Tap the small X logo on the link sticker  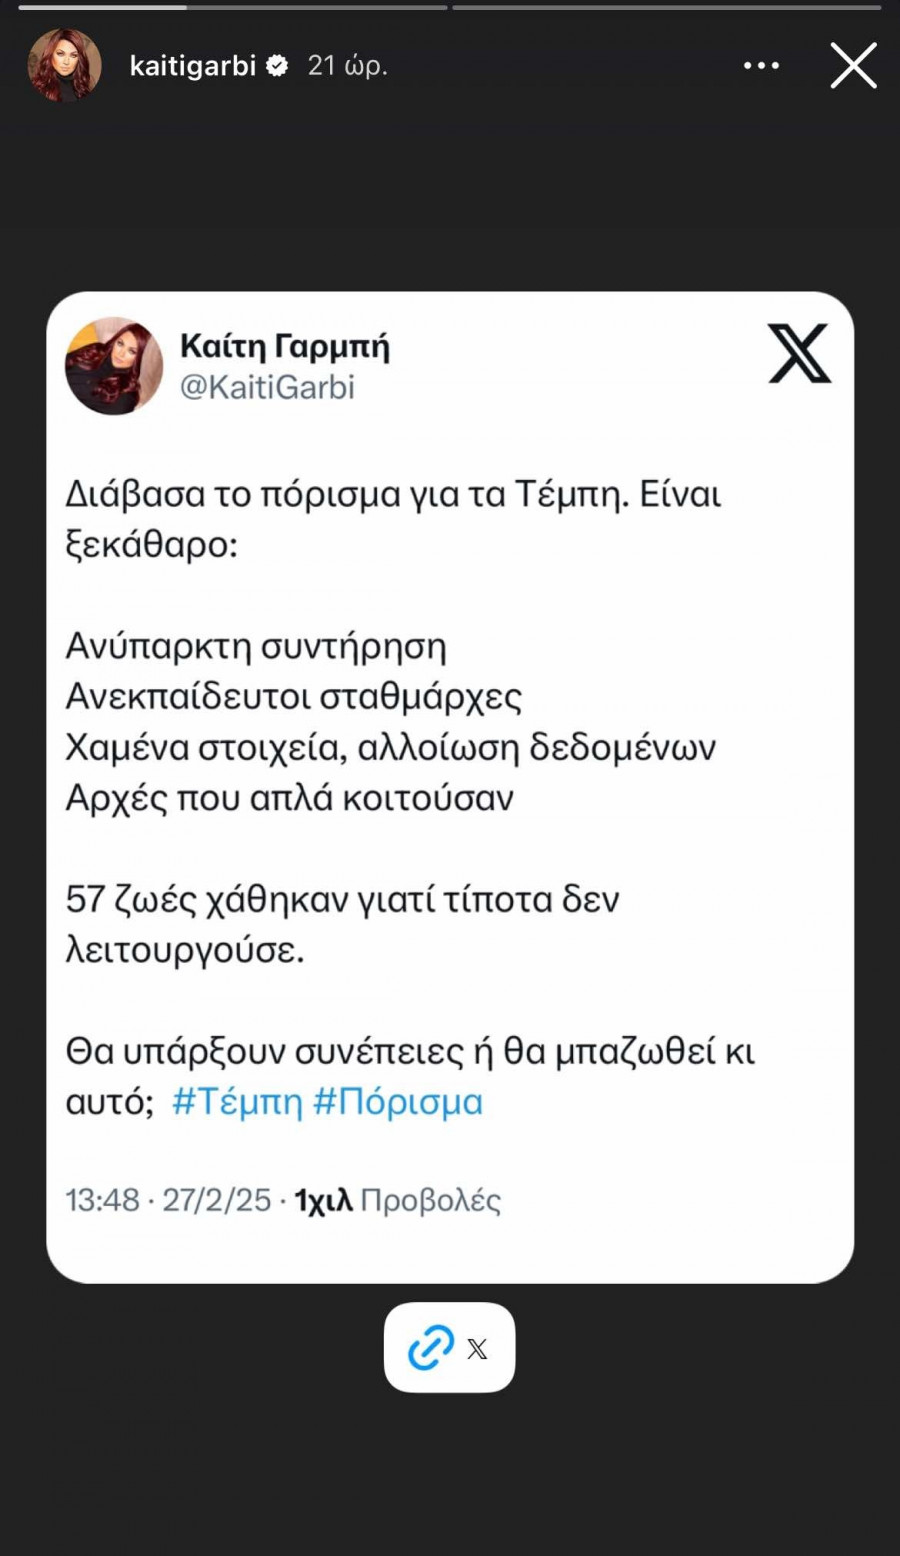(x=478, y=1349)
